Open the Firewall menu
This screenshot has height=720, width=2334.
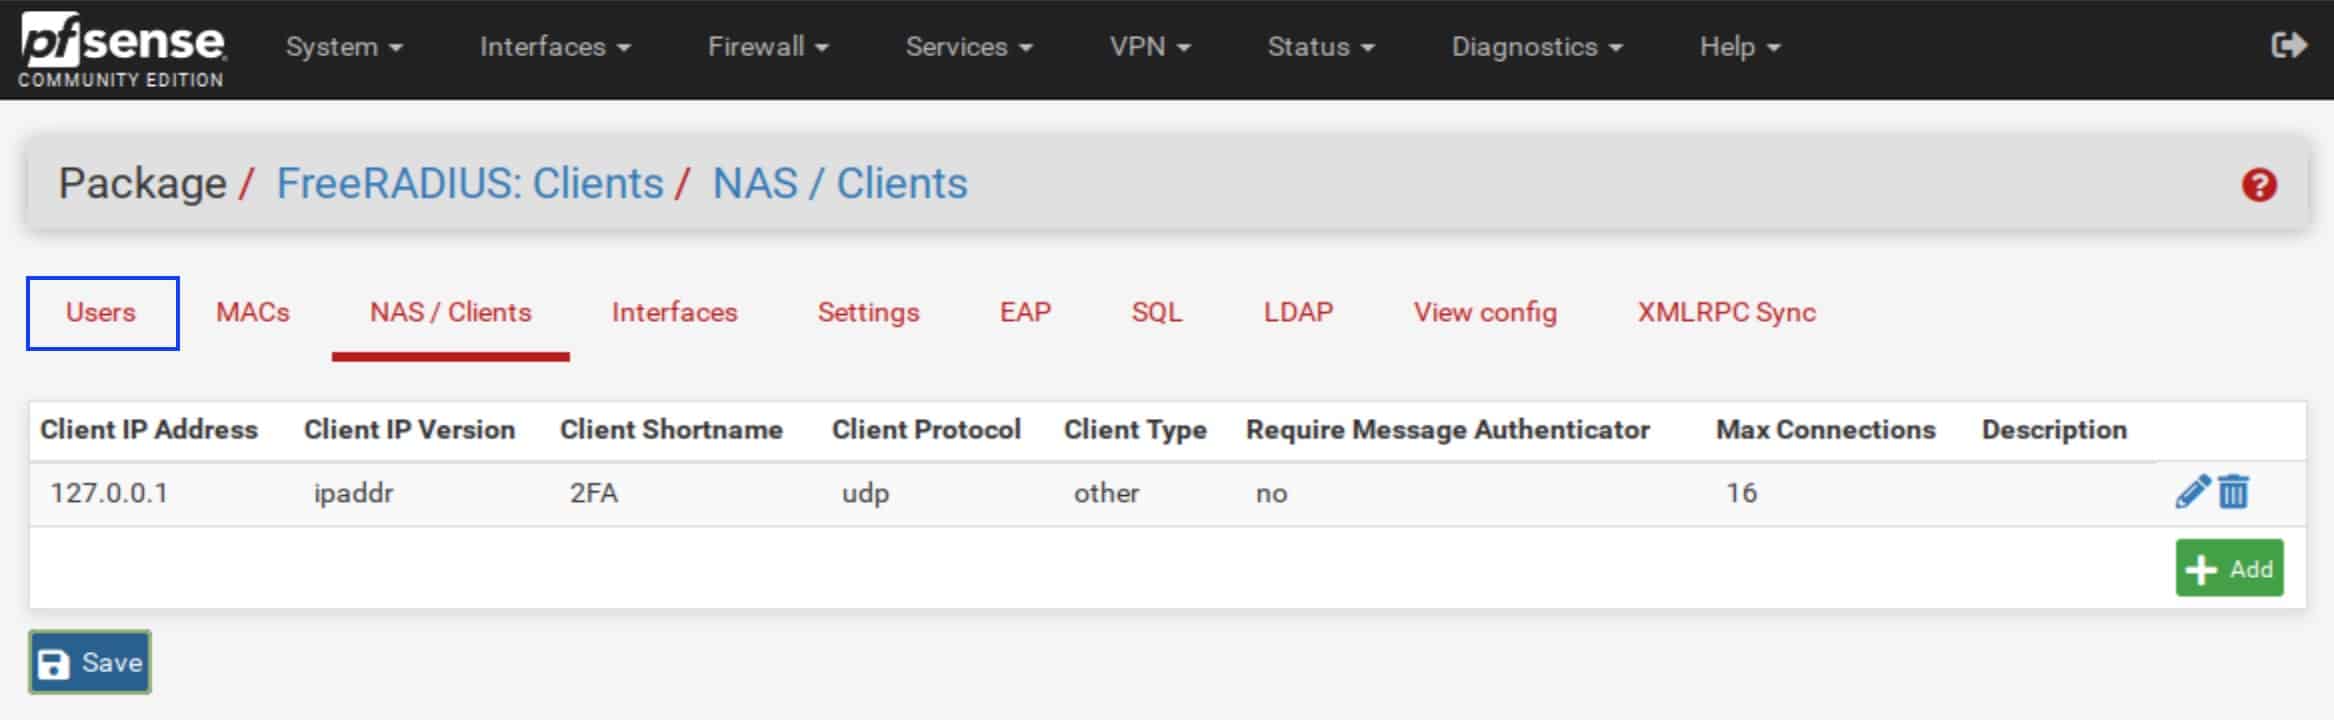click(x=768, y=47)
